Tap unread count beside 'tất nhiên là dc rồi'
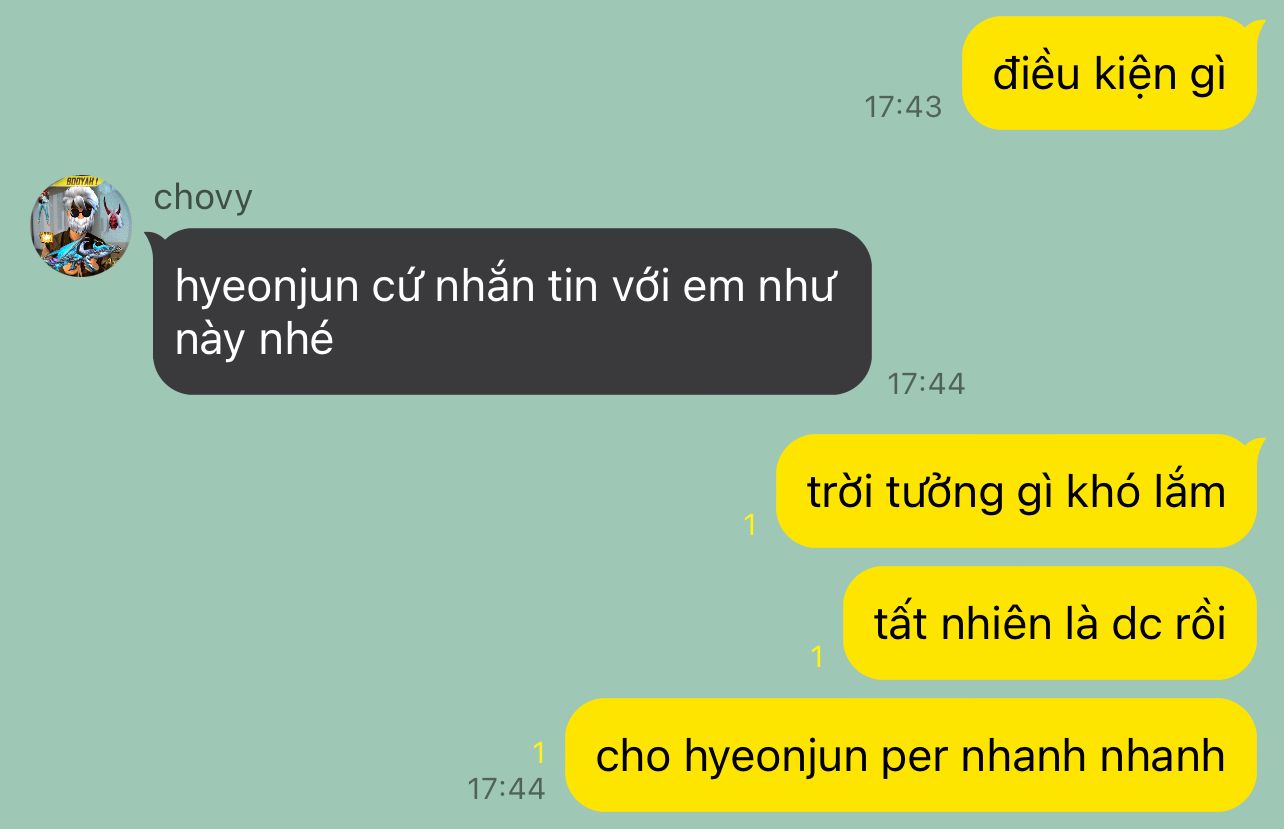 click(817, 657)
